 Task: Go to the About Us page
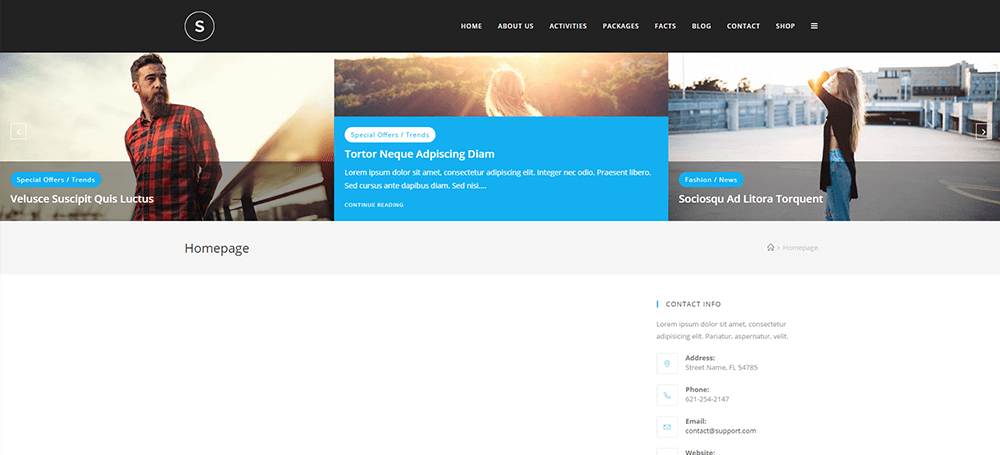point(516,26)
